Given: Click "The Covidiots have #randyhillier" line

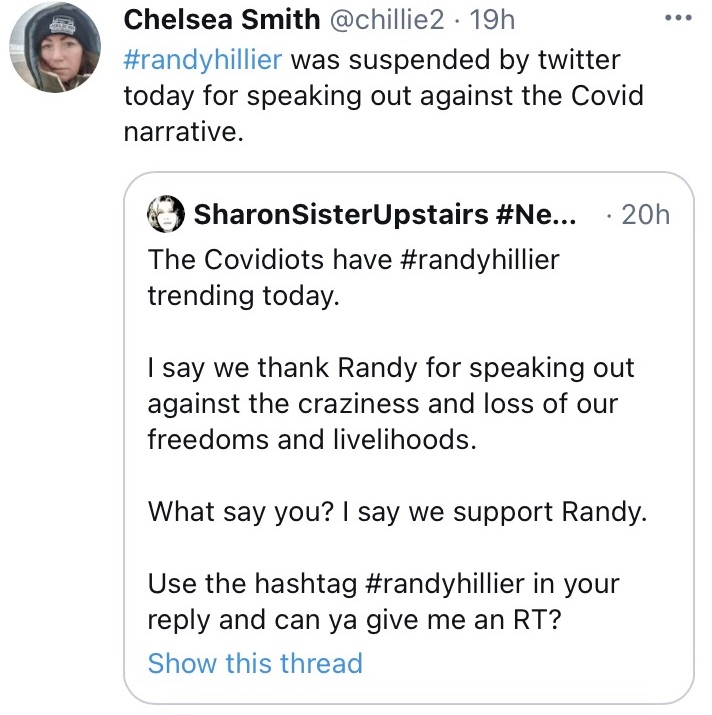Looking at the screenshot, I should tap(353, 260).
